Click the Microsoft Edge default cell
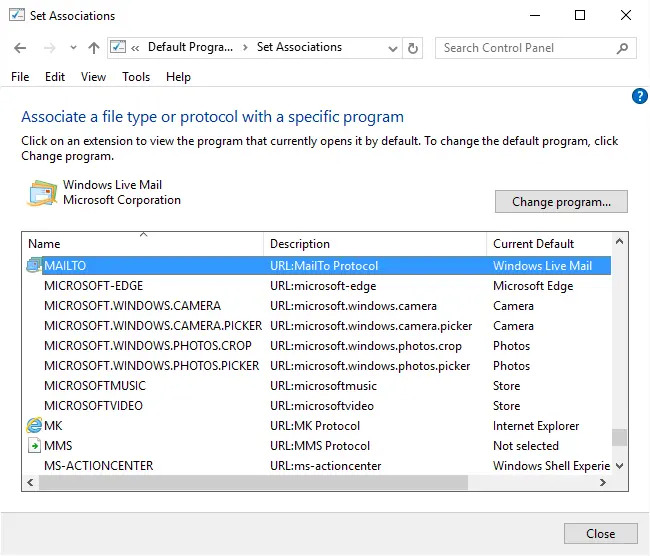This screenshot has width=650, height=556. click(533, 286)
